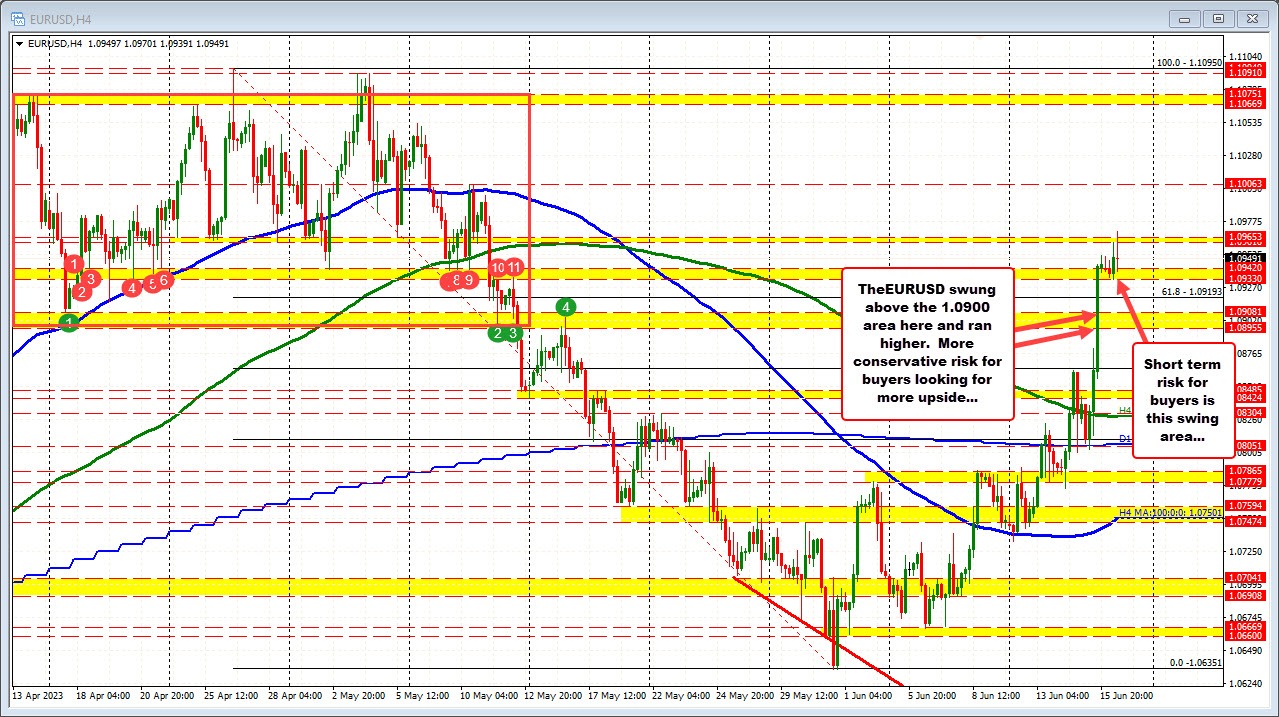Select the "Short term risk for buyers" annotation box
The width and height of the screenshot is (1279, 717).
coord(1182,400)
